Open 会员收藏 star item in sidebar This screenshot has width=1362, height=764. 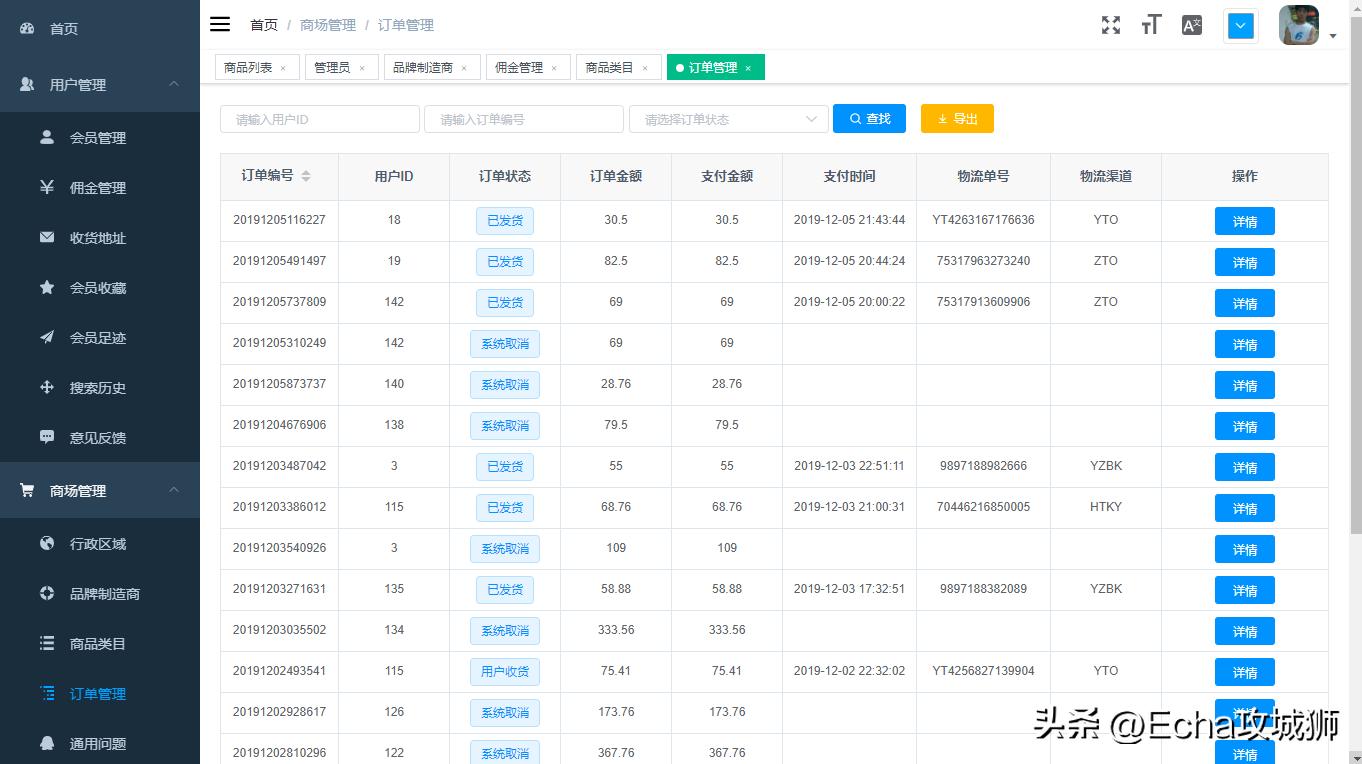pyautogui.click(x=97, y=288)
